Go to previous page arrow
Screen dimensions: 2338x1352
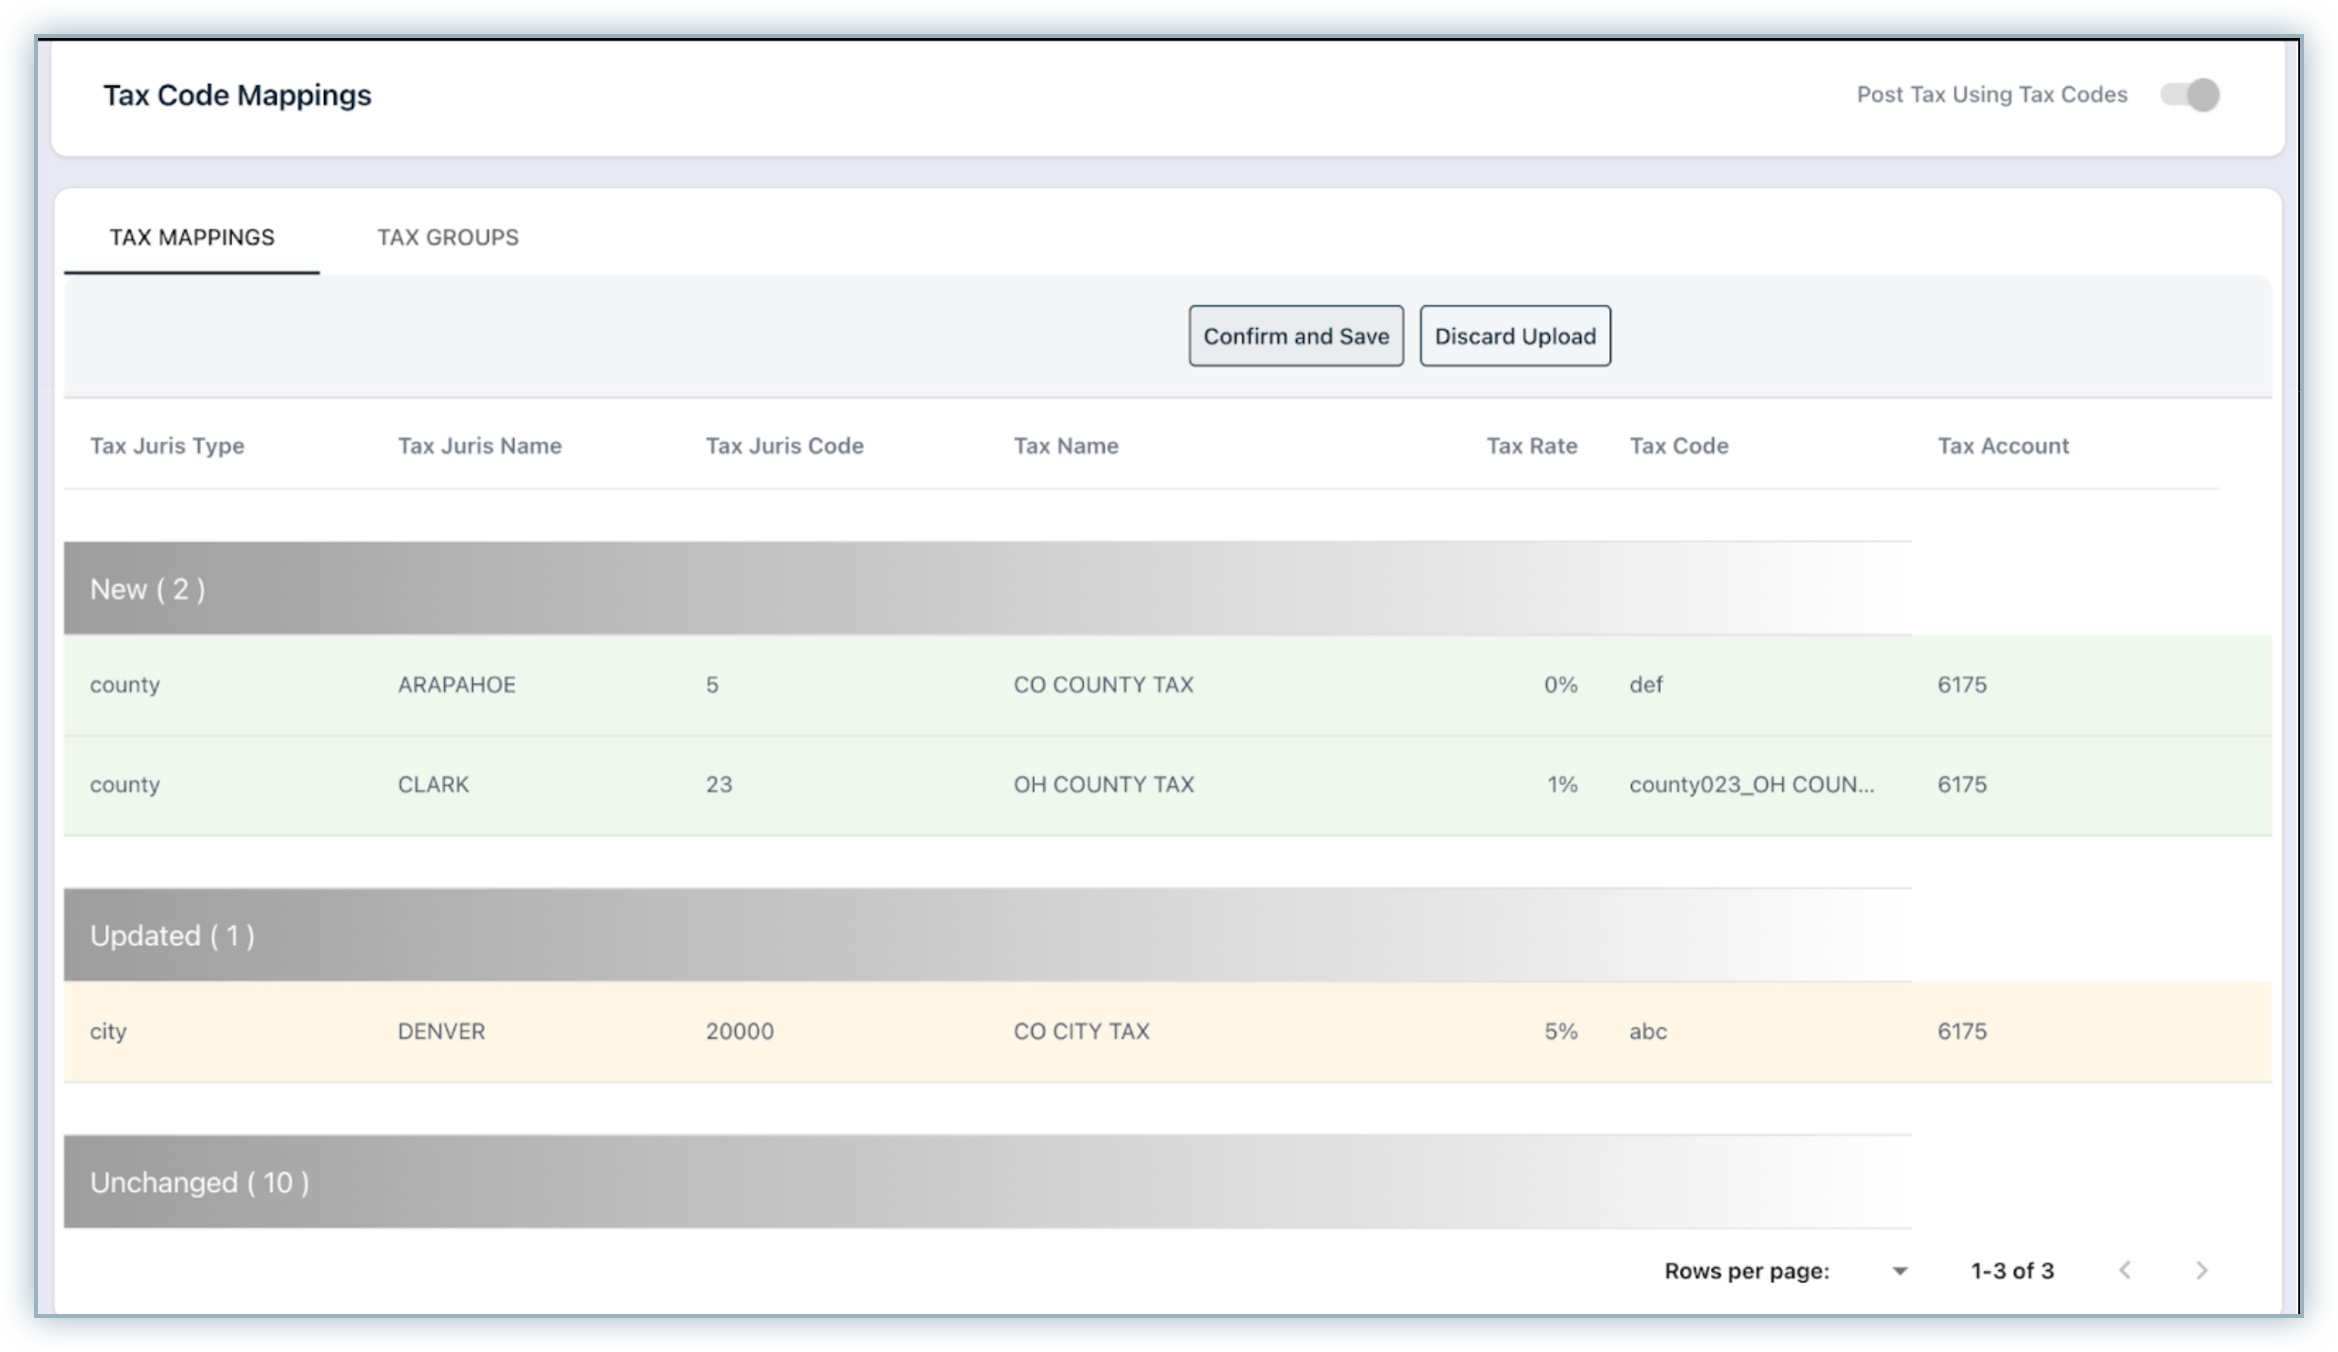click(2125, 1270)
